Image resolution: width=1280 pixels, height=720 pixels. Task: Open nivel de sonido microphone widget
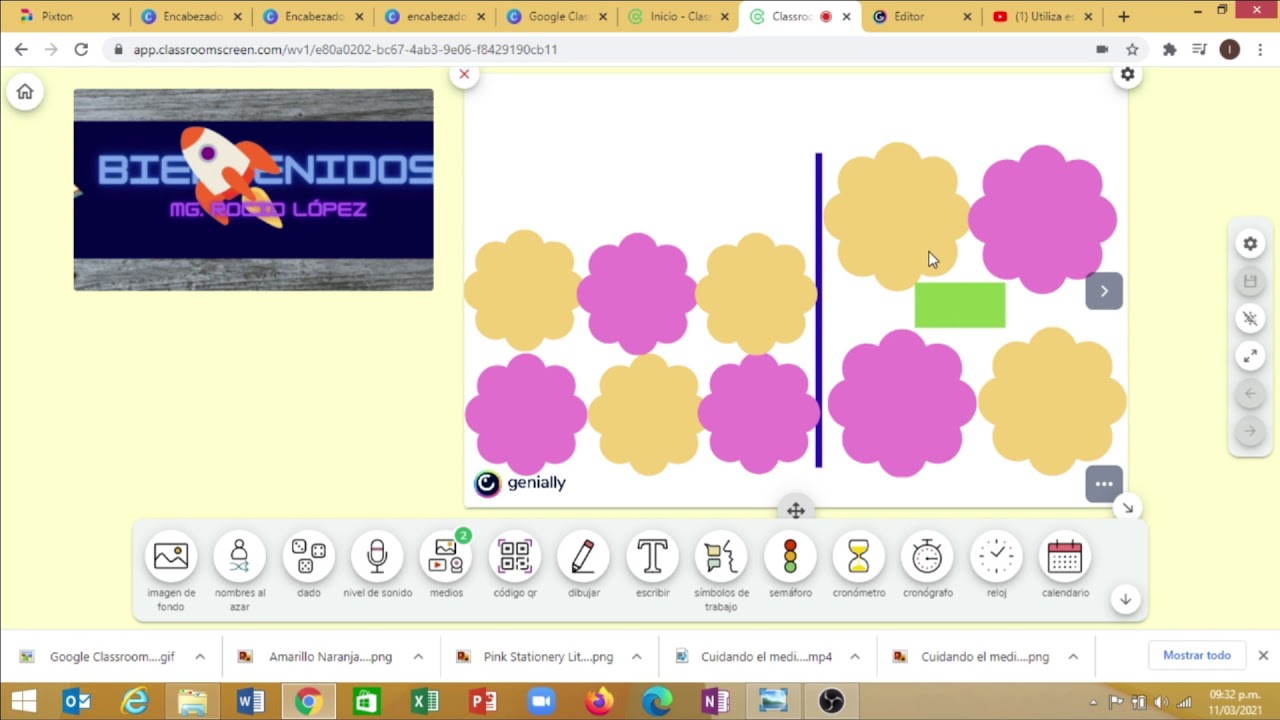click(x=377, y=556)
